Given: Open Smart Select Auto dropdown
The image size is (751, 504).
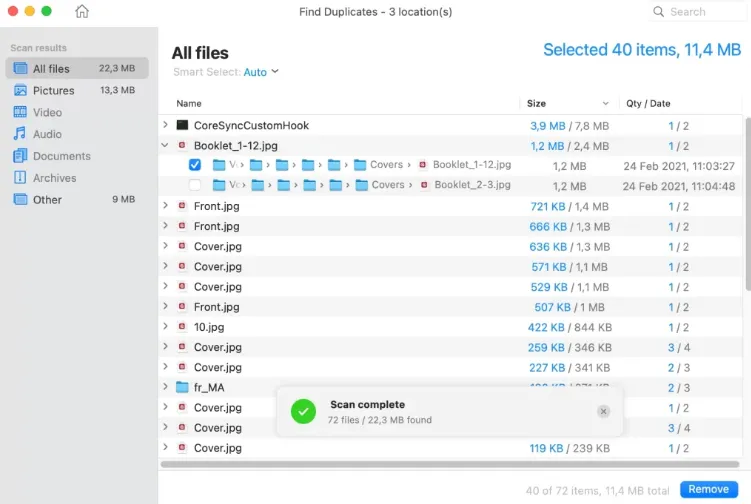Looking at the screenshot, I should pyautogui.click(x=261, y=72).
